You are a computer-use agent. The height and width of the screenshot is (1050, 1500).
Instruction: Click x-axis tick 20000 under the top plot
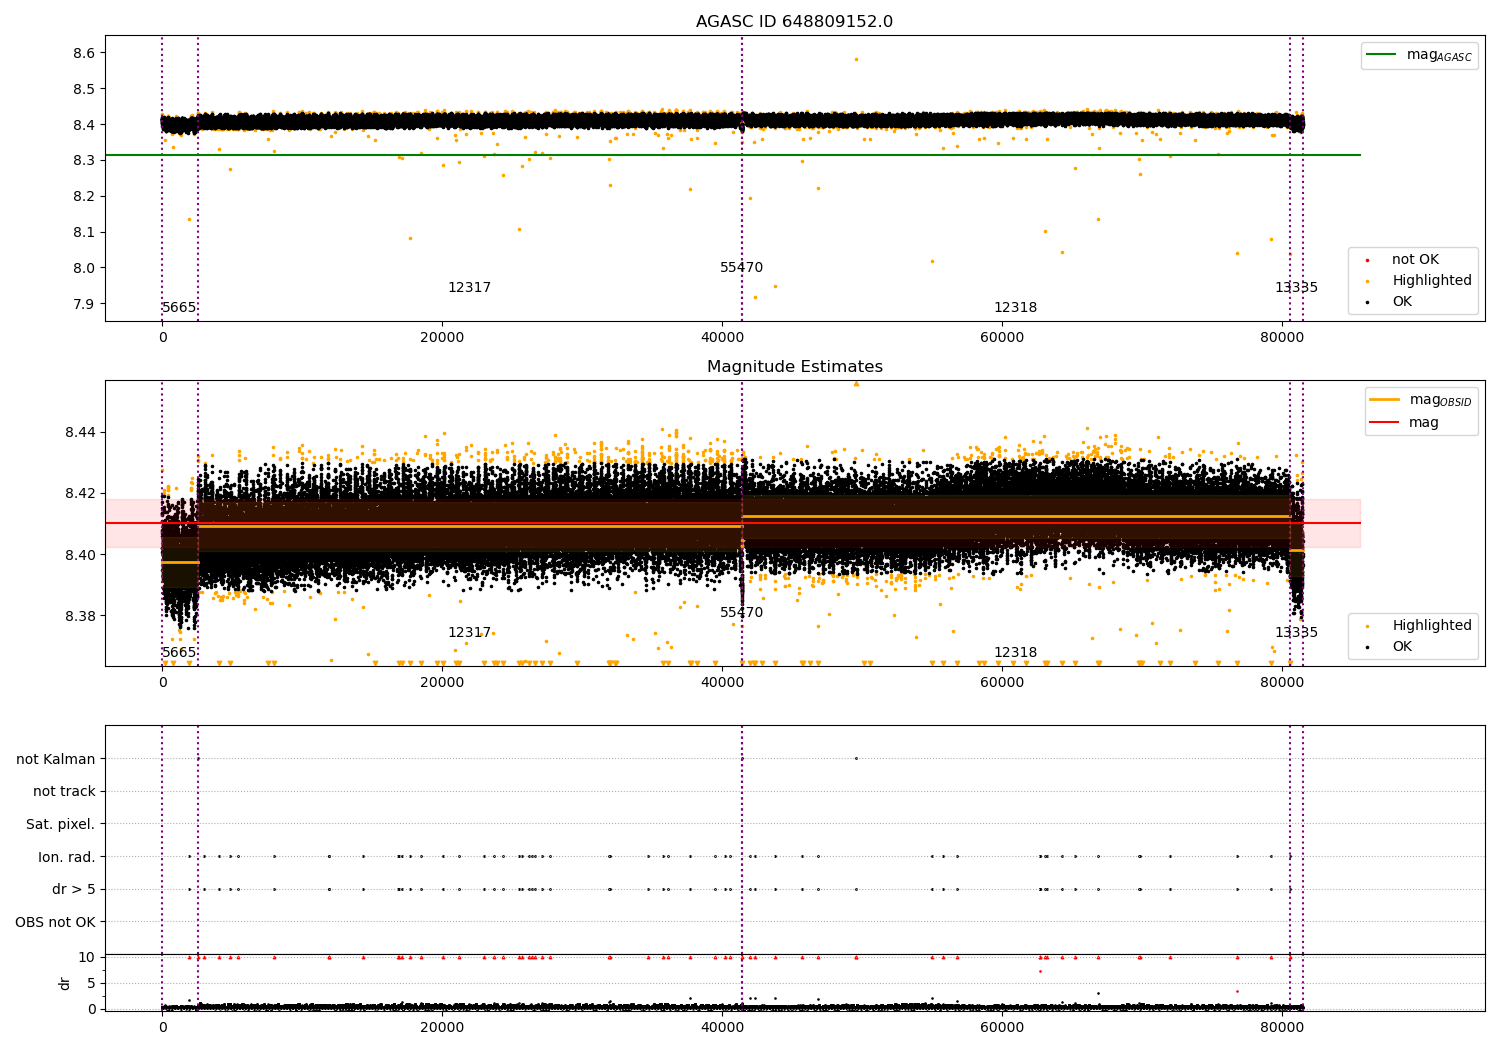[442, 338]
